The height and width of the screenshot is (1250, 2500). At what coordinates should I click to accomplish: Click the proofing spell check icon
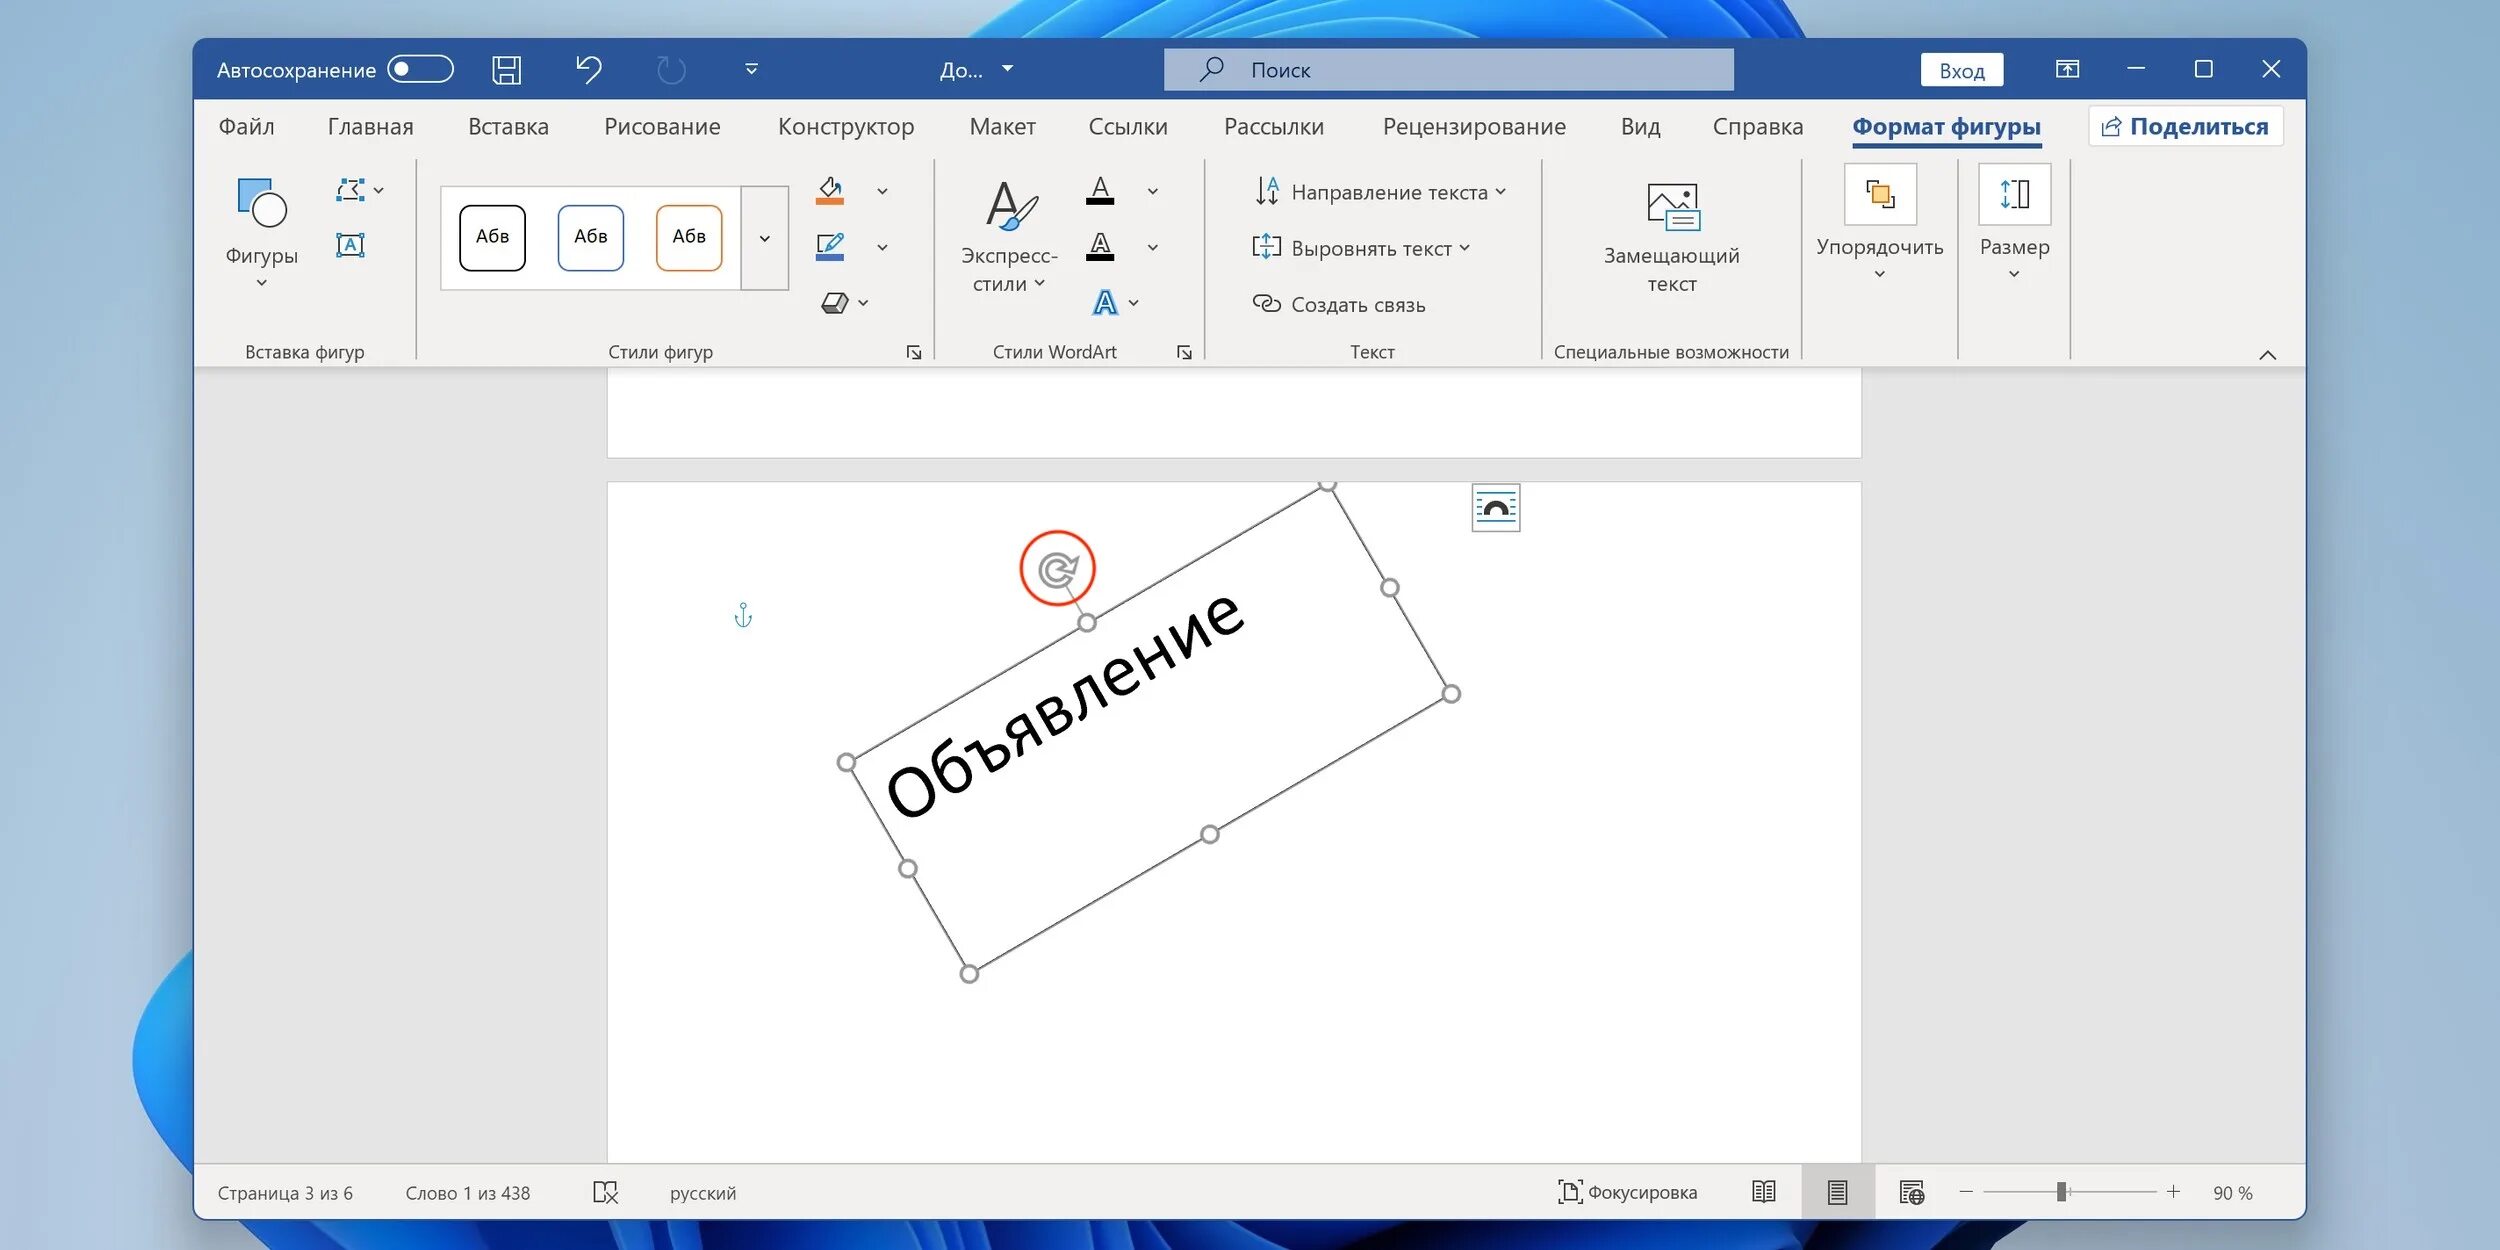click(x=606, y=1192)
